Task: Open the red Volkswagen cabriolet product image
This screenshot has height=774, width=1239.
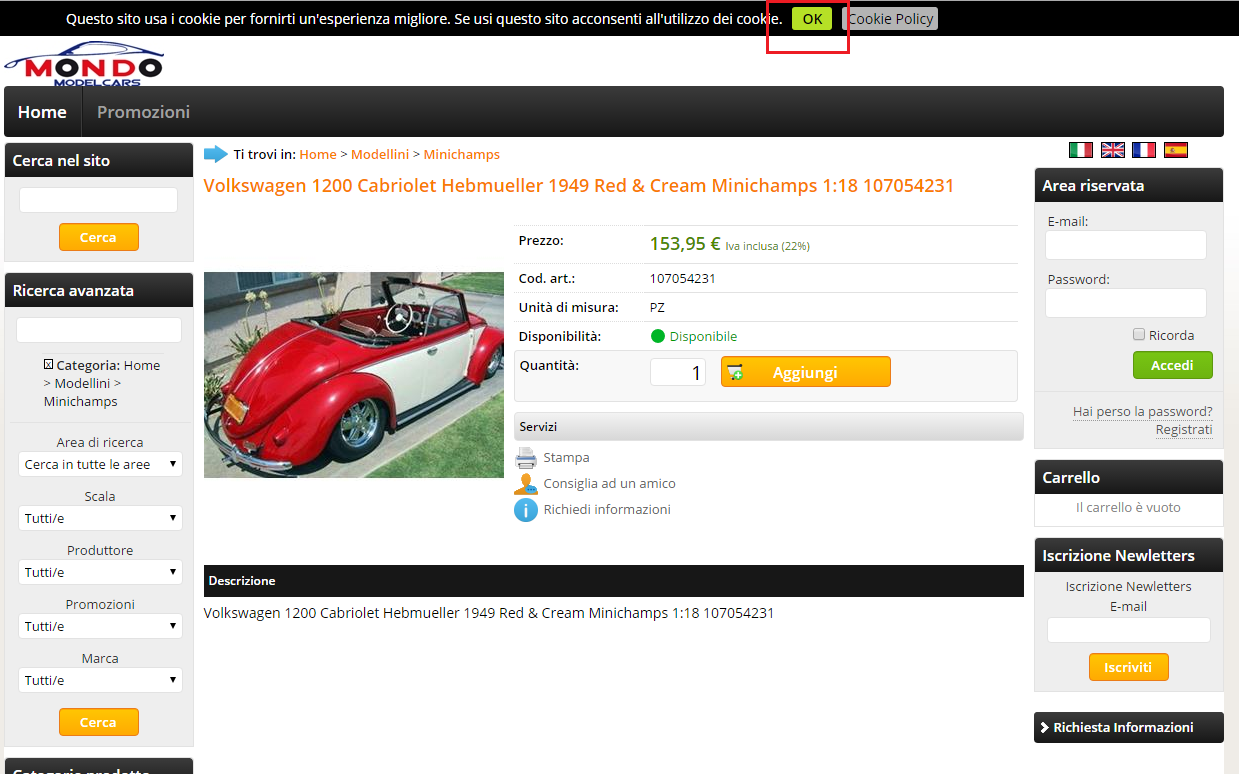Action: 354,375
